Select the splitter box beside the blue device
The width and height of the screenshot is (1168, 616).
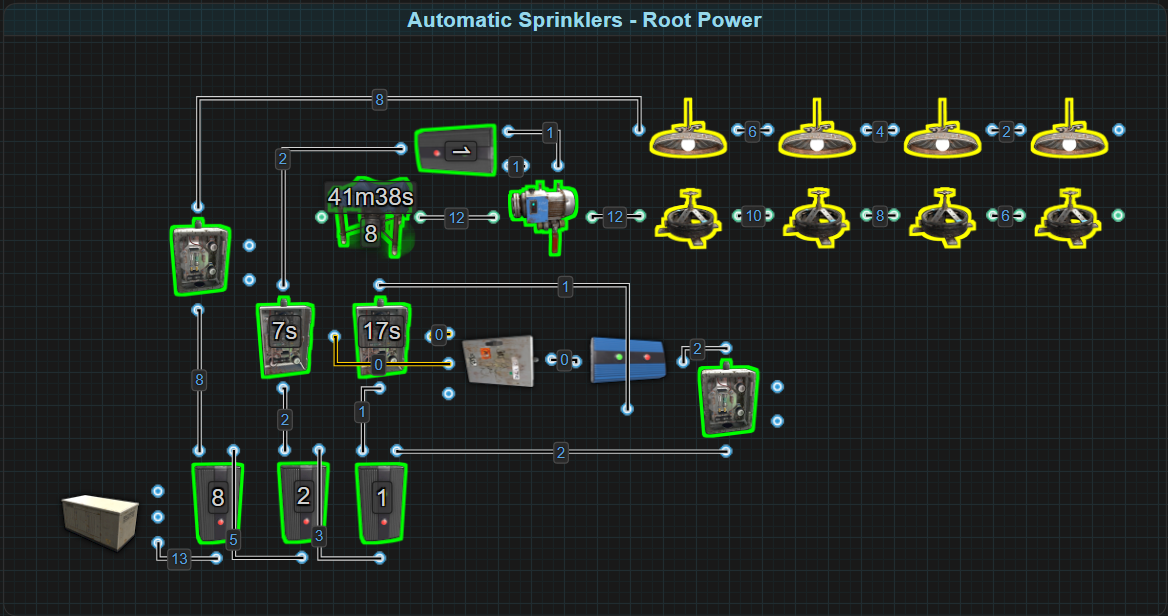point(728,399)
